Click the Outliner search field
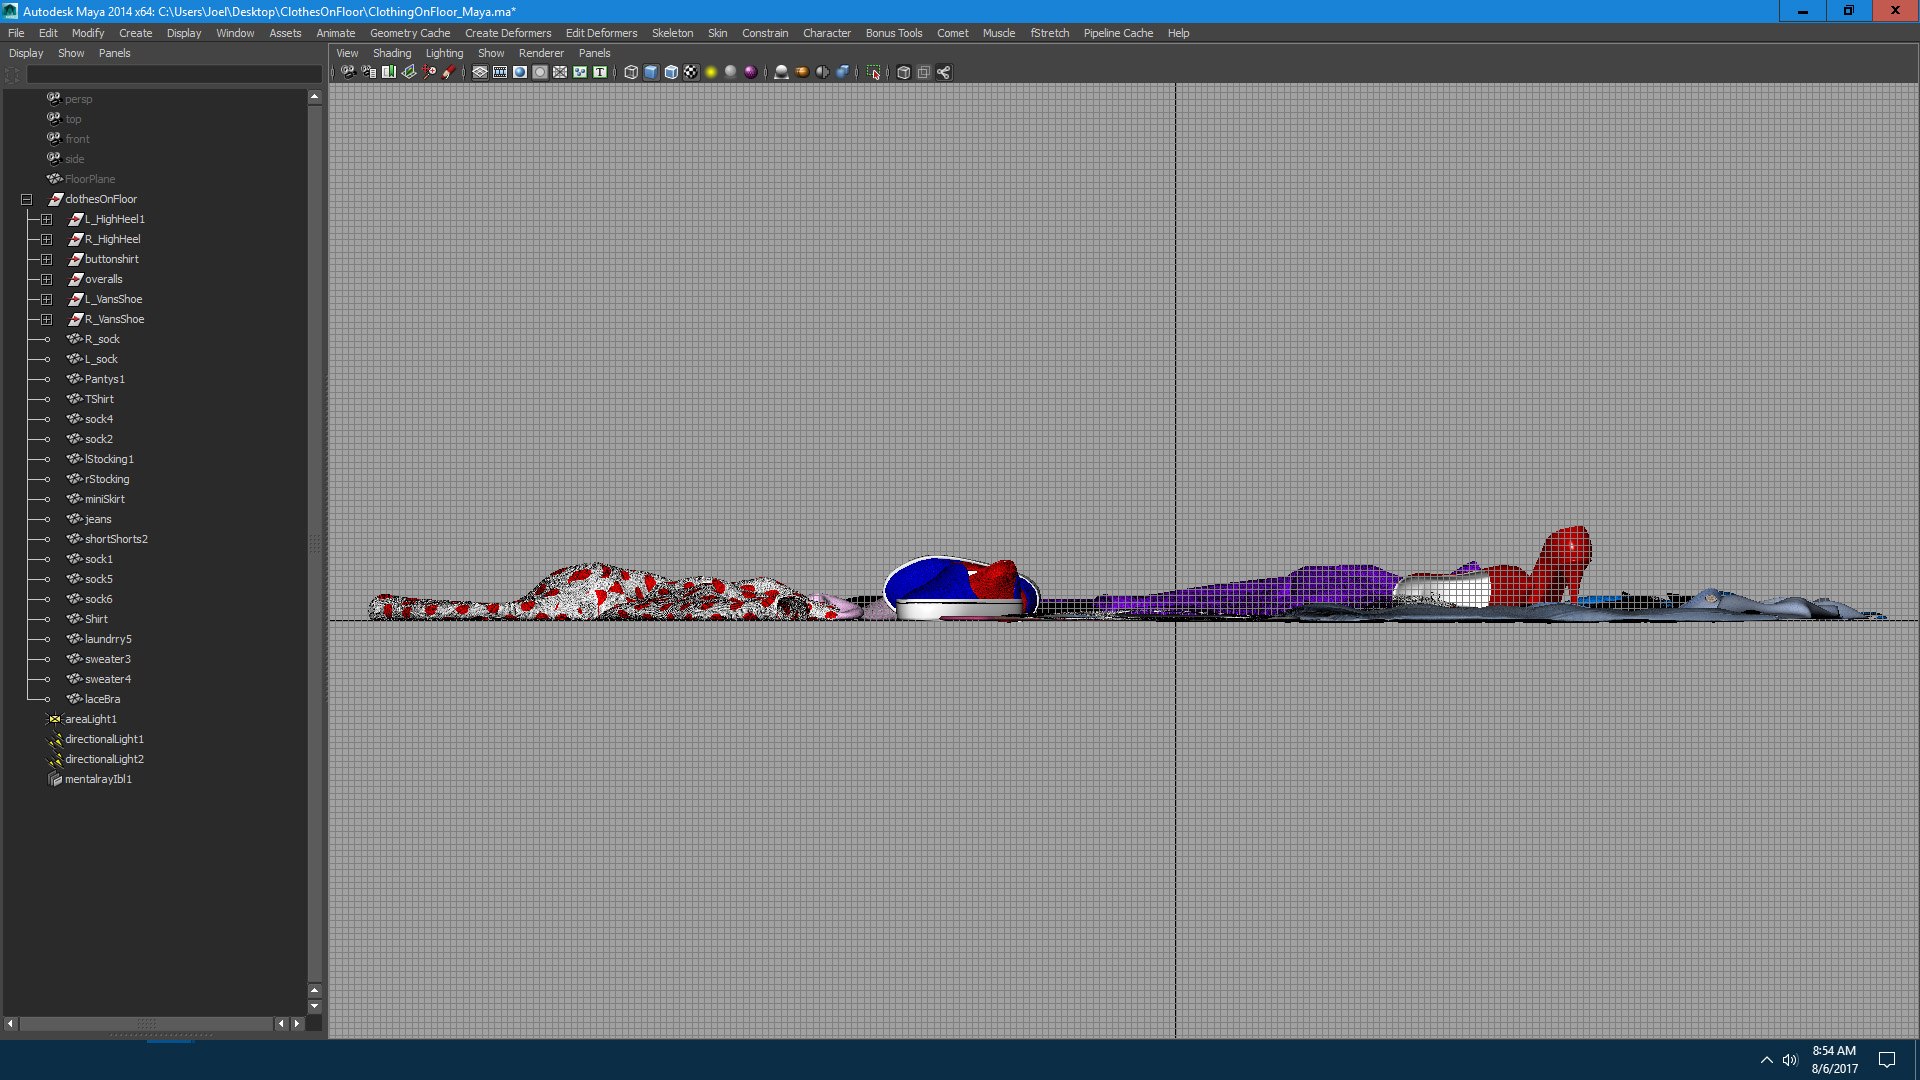Viewport: 1920px width, 1080px height. [x=174, y=75]
